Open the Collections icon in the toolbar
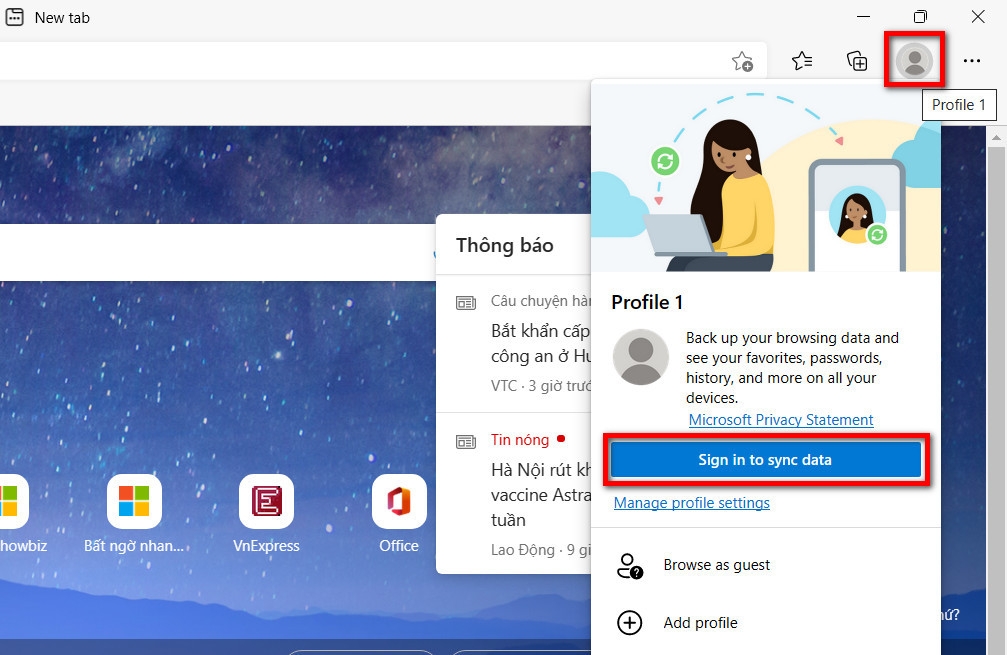1007x655 pixels. coord(857,61)
